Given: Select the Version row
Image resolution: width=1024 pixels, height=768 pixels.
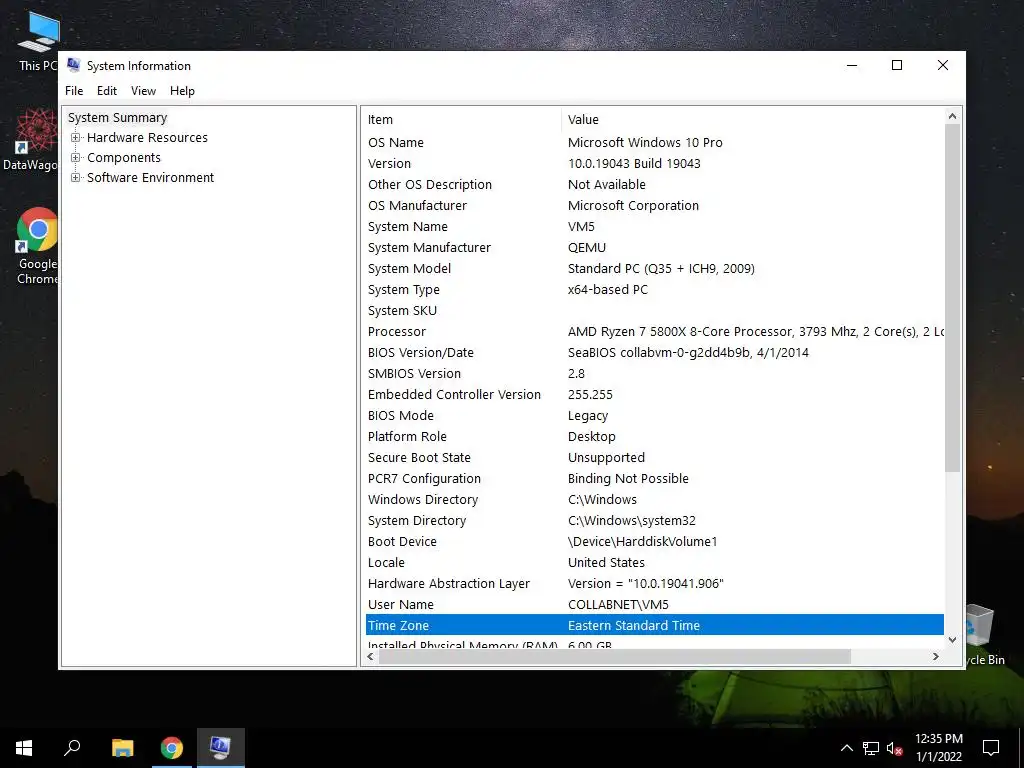Looking at the screenshot, I should [654, 163].
